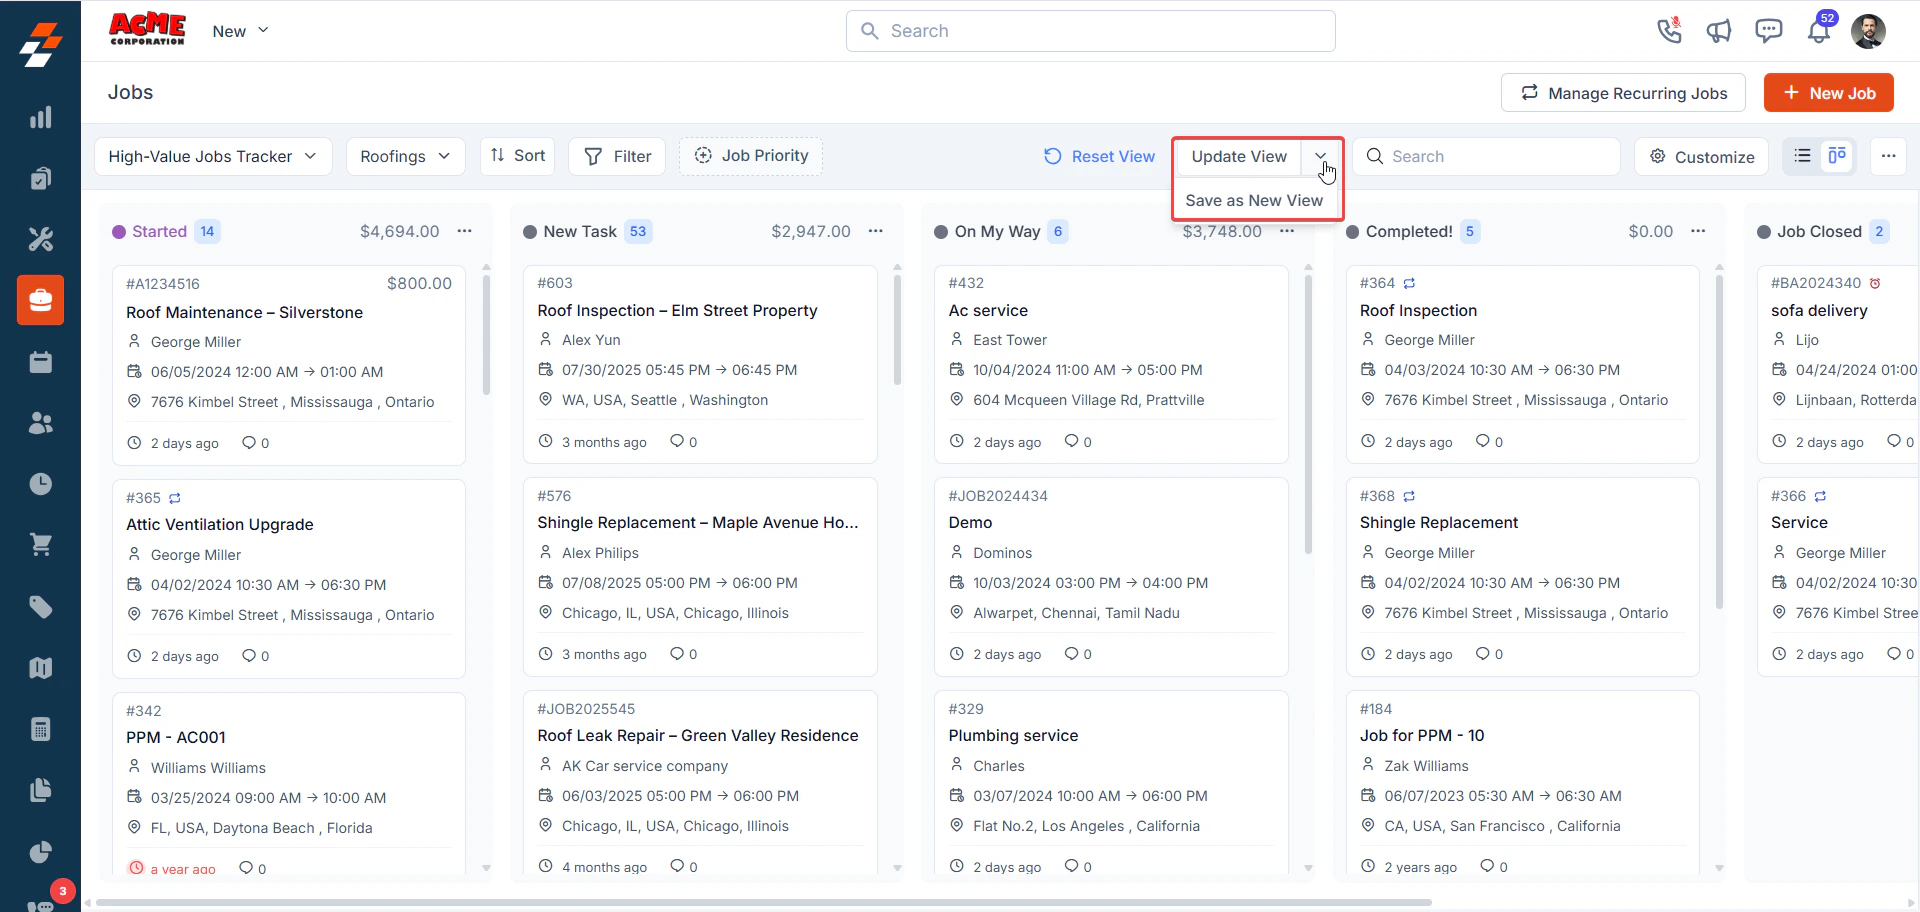
Task: Open job card Ac service
Action: [1111, 364]
